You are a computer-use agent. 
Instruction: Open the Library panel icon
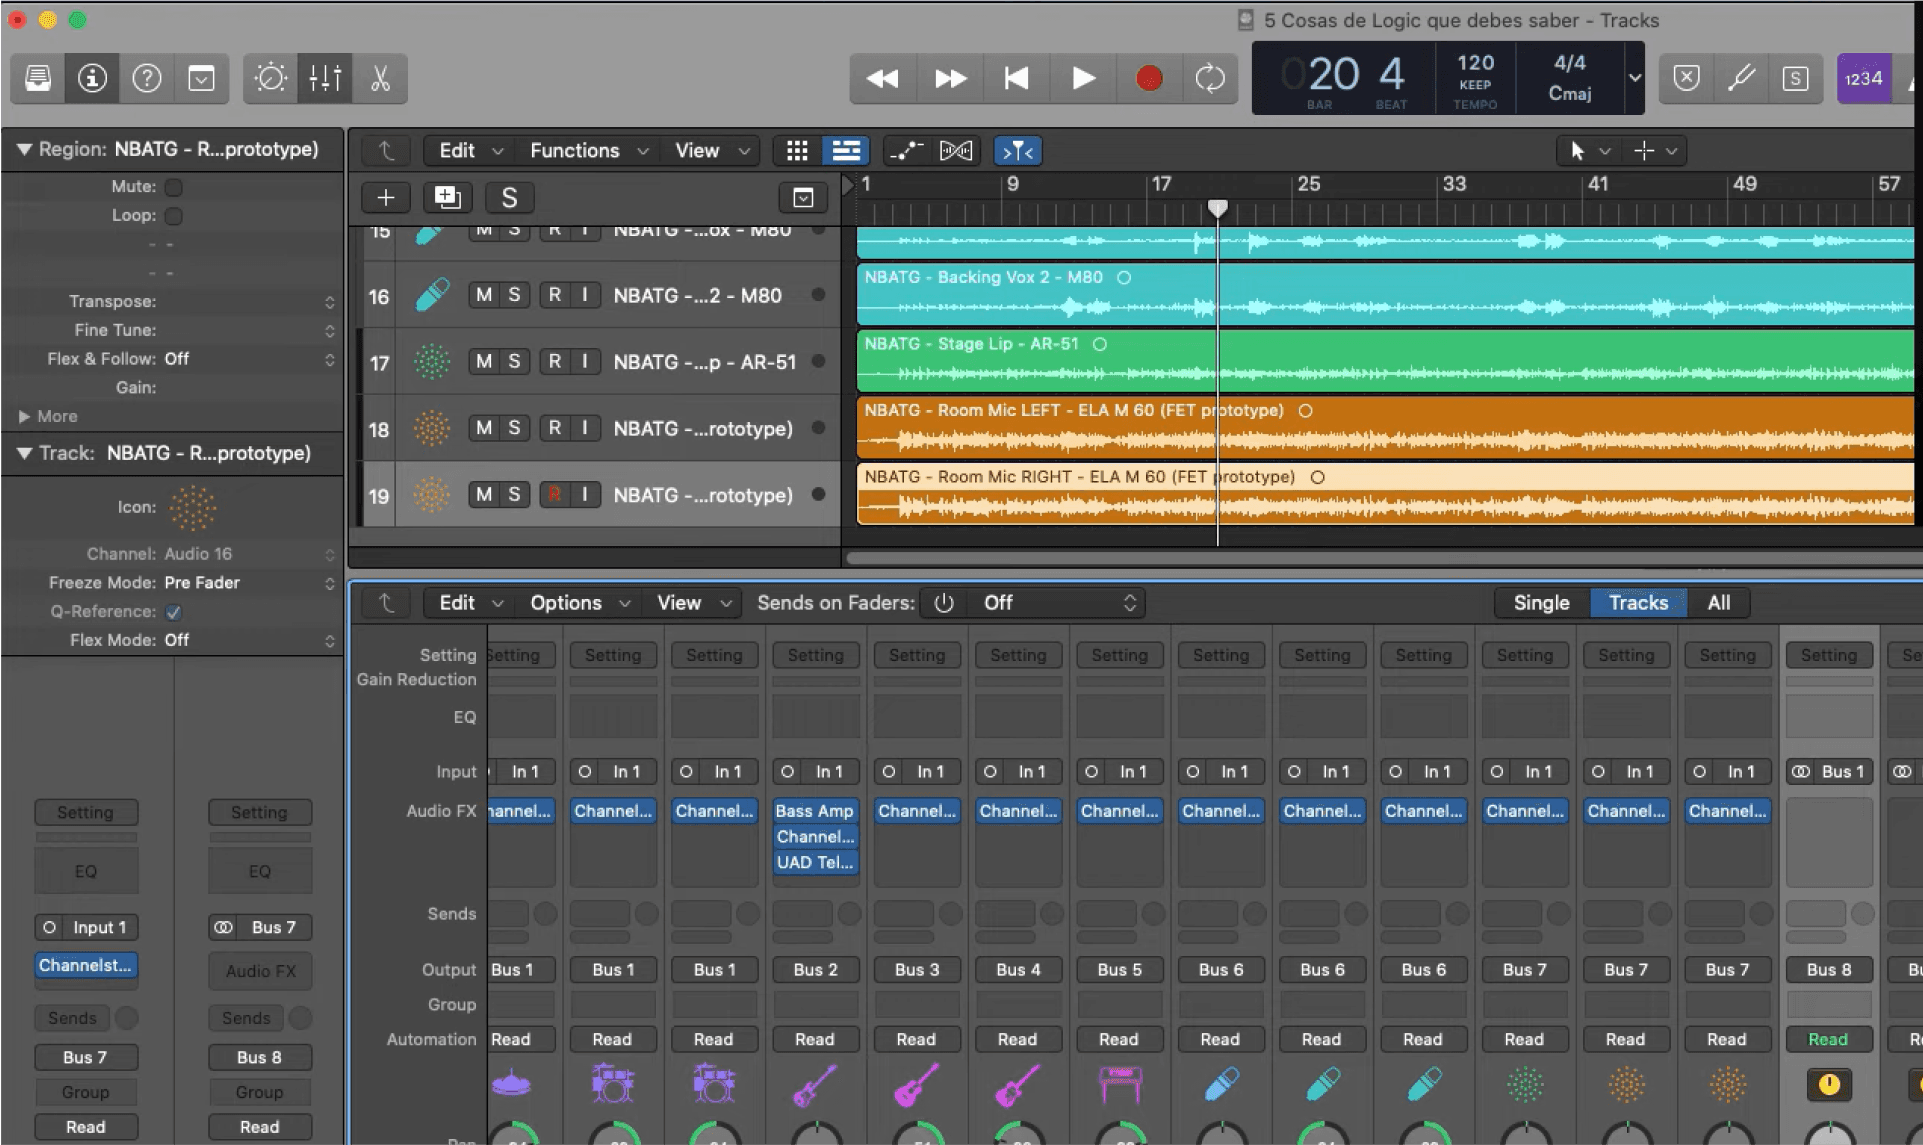point(38,78)
